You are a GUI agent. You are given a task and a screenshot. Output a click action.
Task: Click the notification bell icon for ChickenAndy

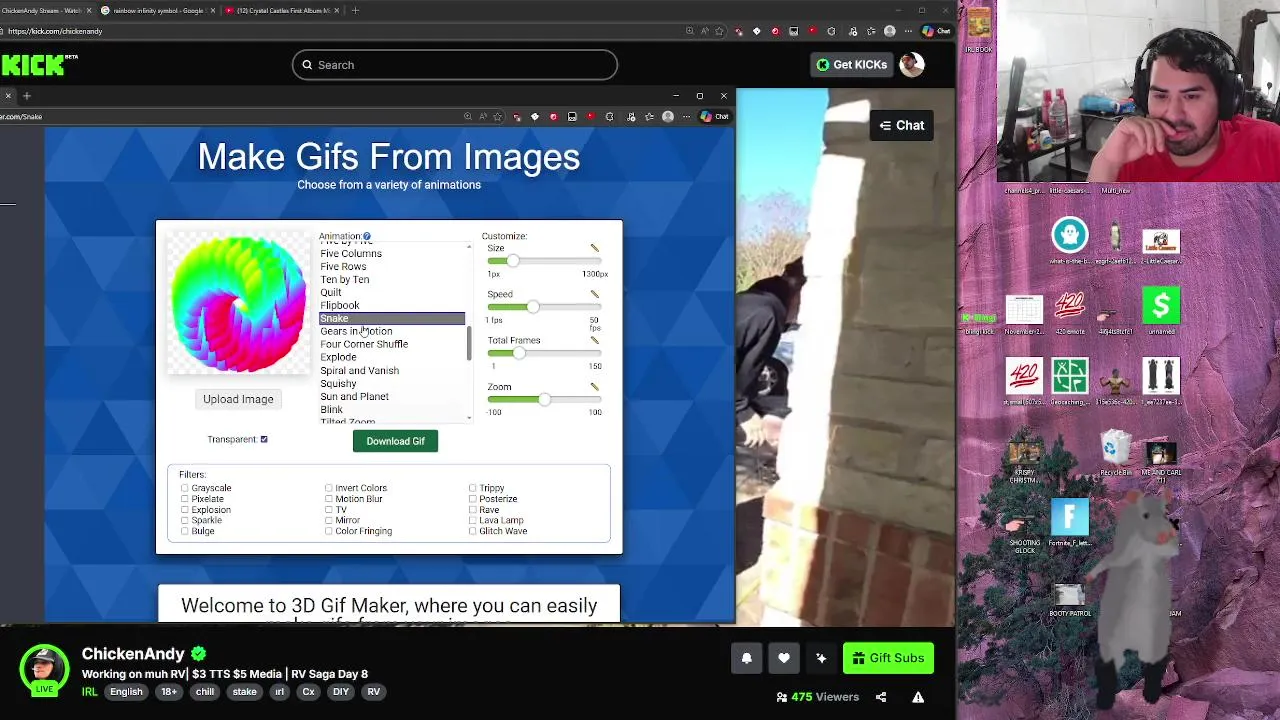[746, 658]
